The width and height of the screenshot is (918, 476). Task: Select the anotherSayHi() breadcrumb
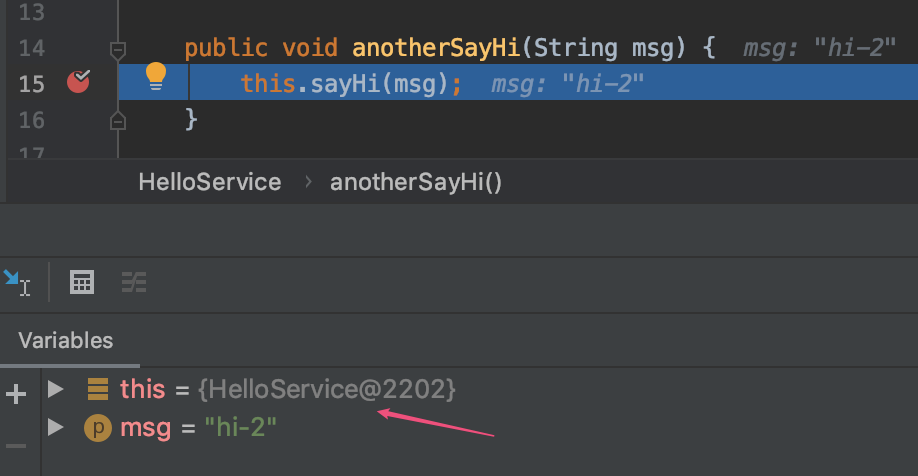[416, 182]
